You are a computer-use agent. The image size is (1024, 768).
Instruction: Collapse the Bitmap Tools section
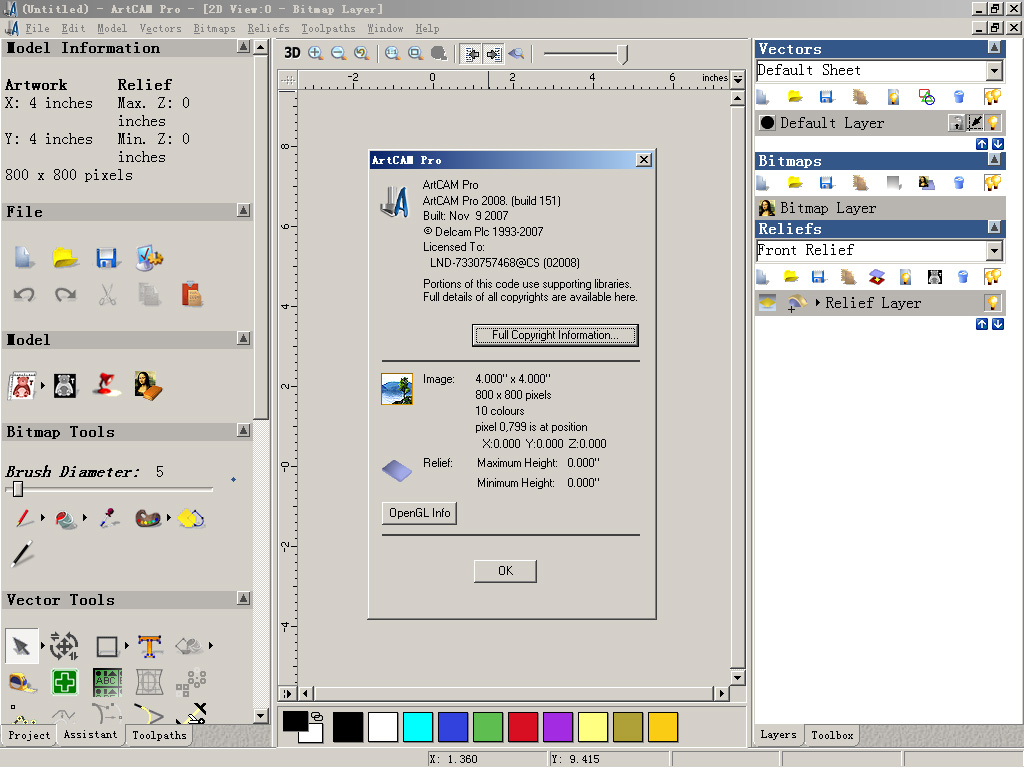(244, 430)
